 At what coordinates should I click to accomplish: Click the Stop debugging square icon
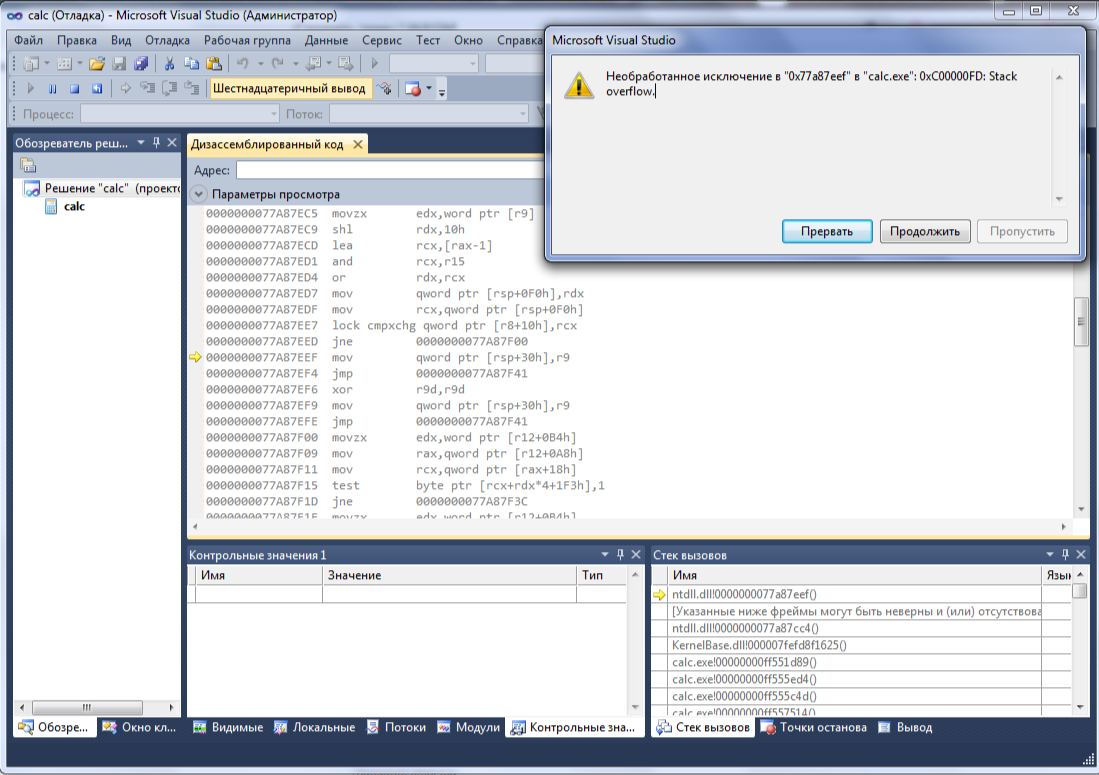pos(73,89)
